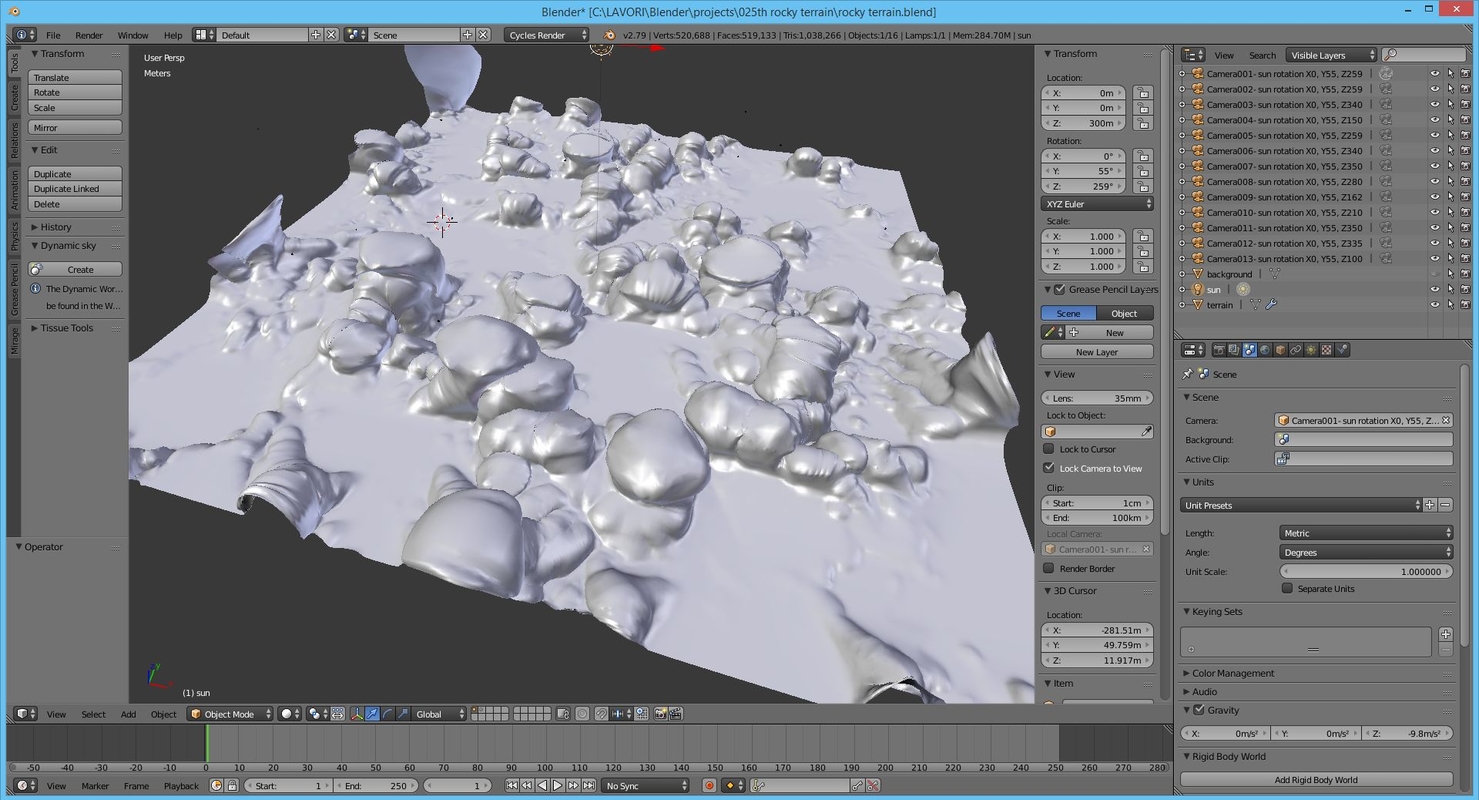
Task: Click the New Layer button
Action: tap(1096, 351)
